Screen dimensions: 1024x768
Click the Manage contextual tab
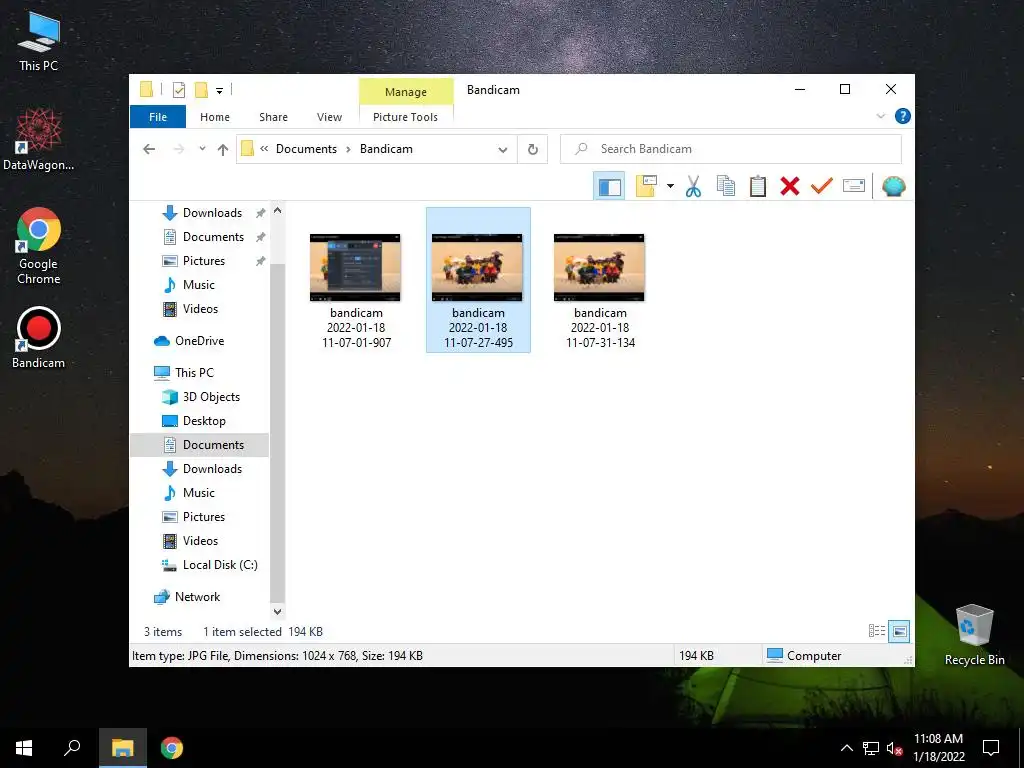click(x=406, y=92)
